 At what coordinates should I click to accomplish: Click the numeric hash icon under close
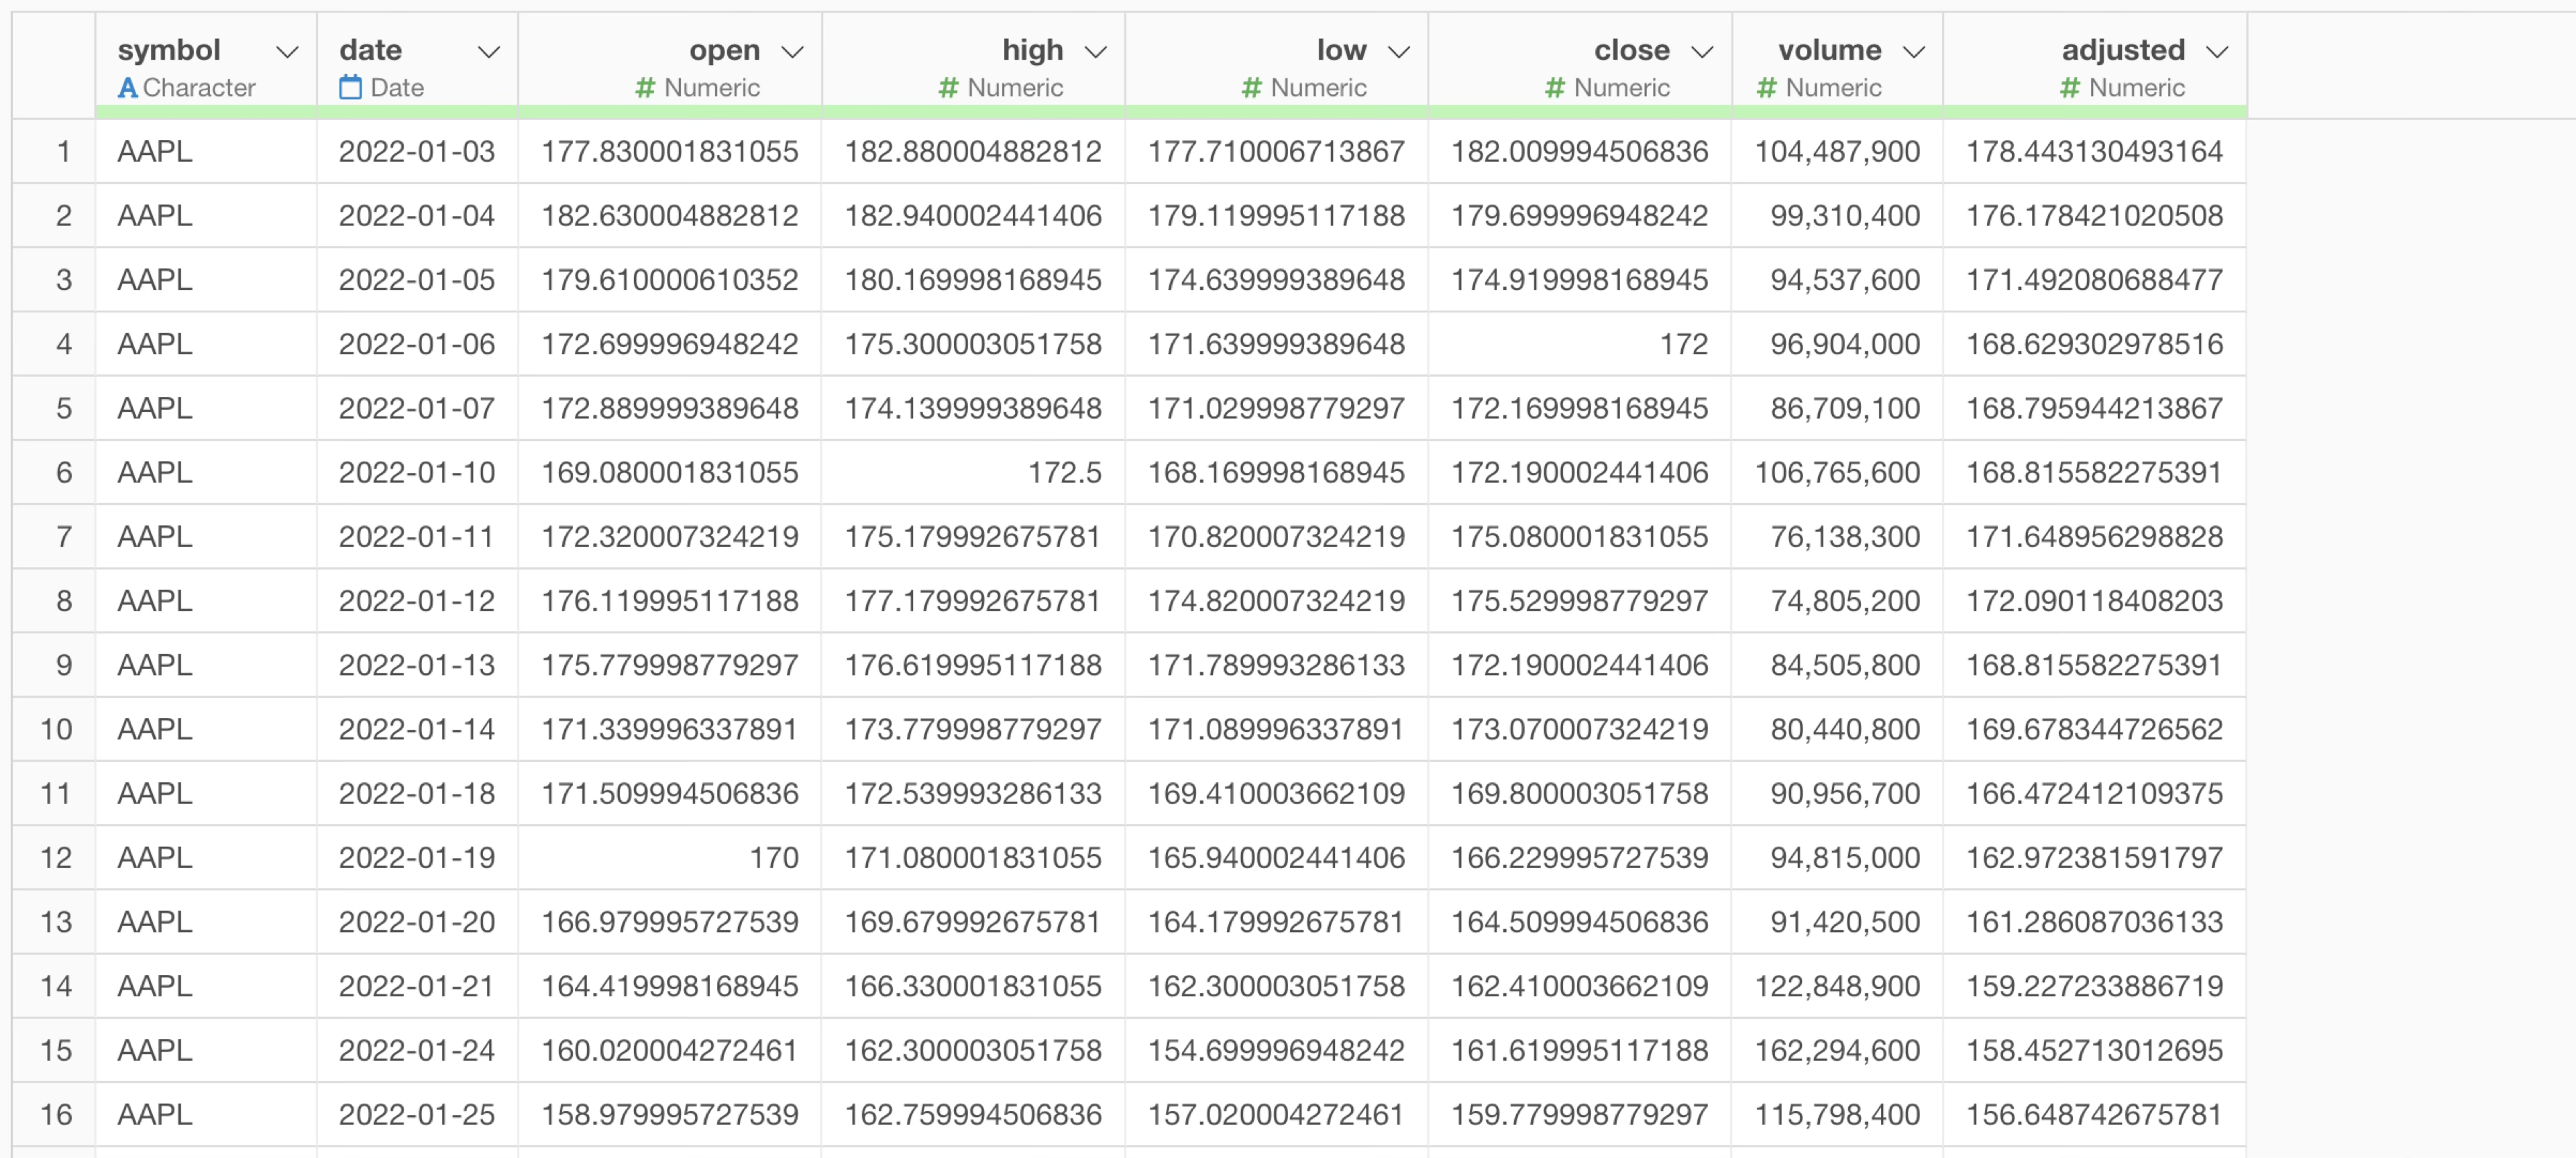pyautogui.click(x=1554, y=88)
